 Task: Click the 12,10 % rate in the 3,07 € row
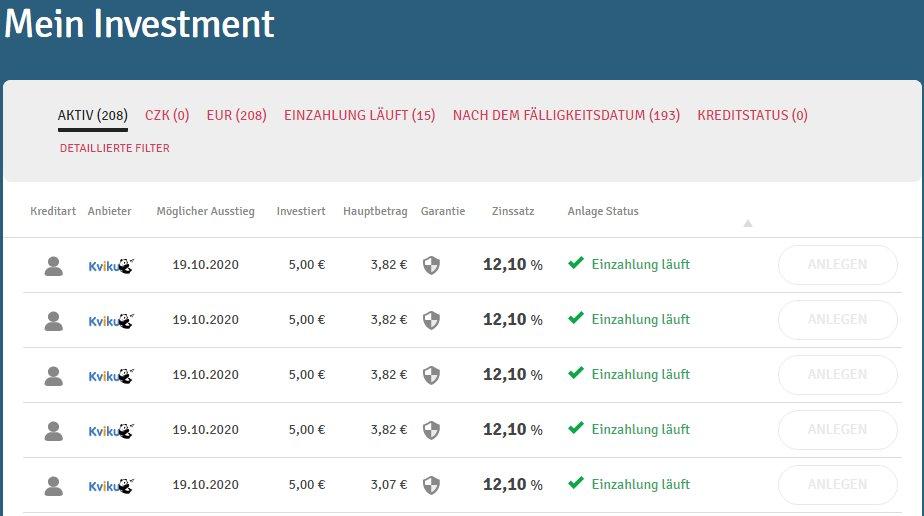tap(513, 484)
